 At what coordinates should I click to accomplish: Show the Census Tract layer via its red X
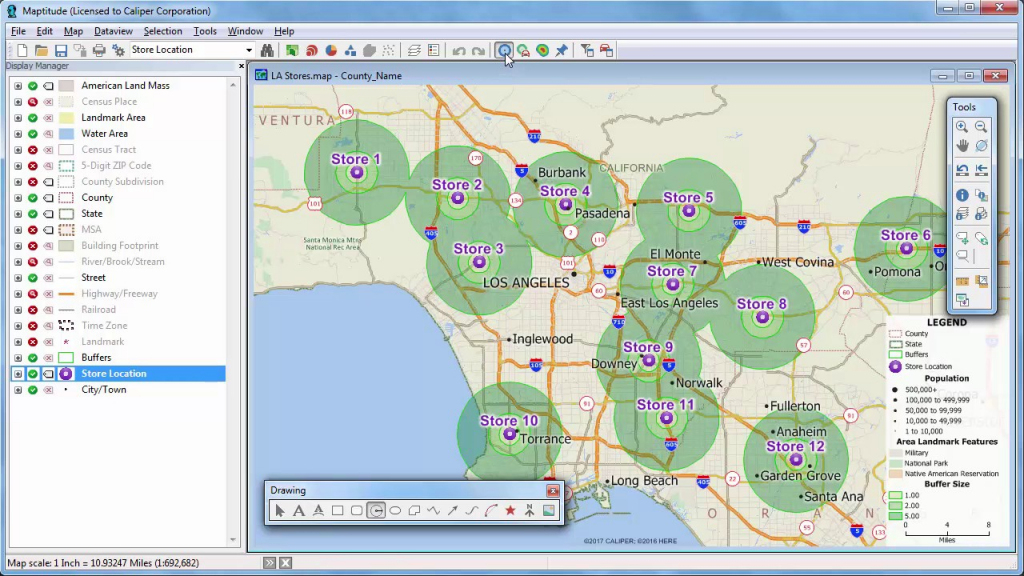pyautogui.click(x=33, y=150)
